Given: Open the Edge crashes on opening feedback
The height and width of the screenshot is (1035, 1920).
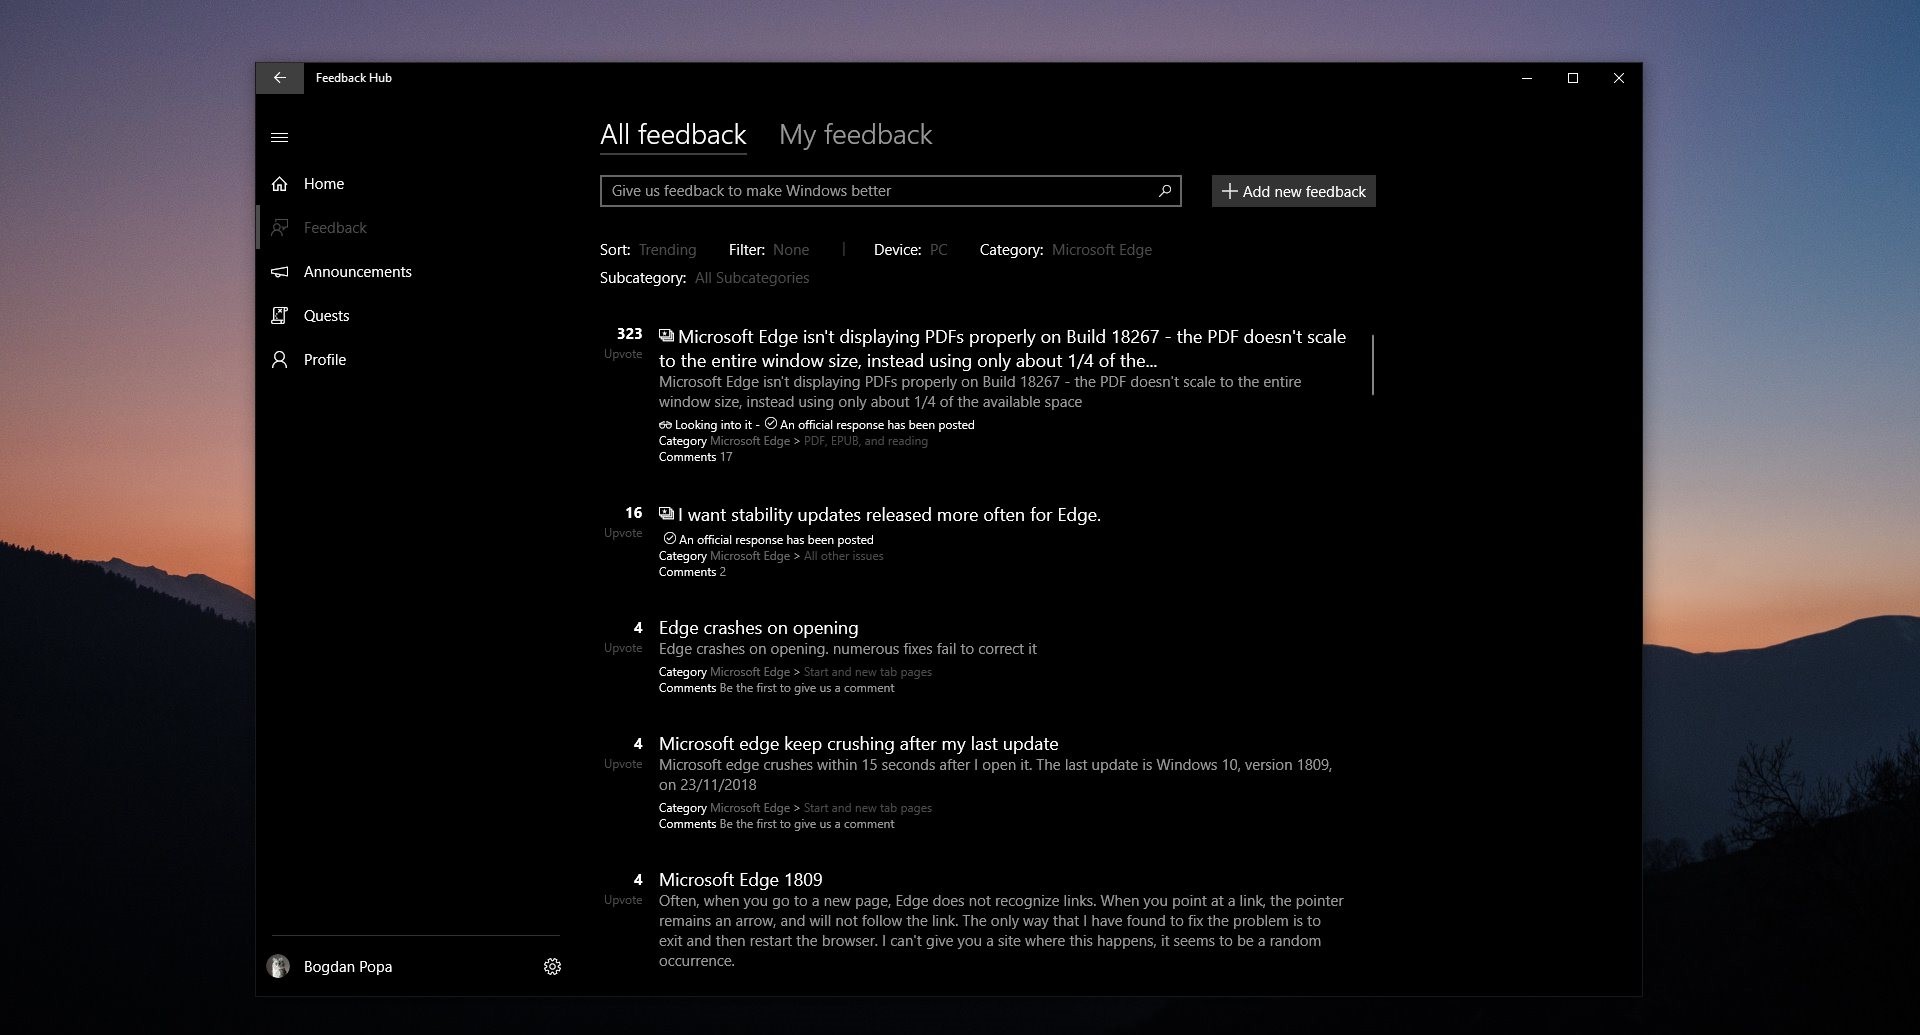Looking at the screenshot, I should (758, 628).
